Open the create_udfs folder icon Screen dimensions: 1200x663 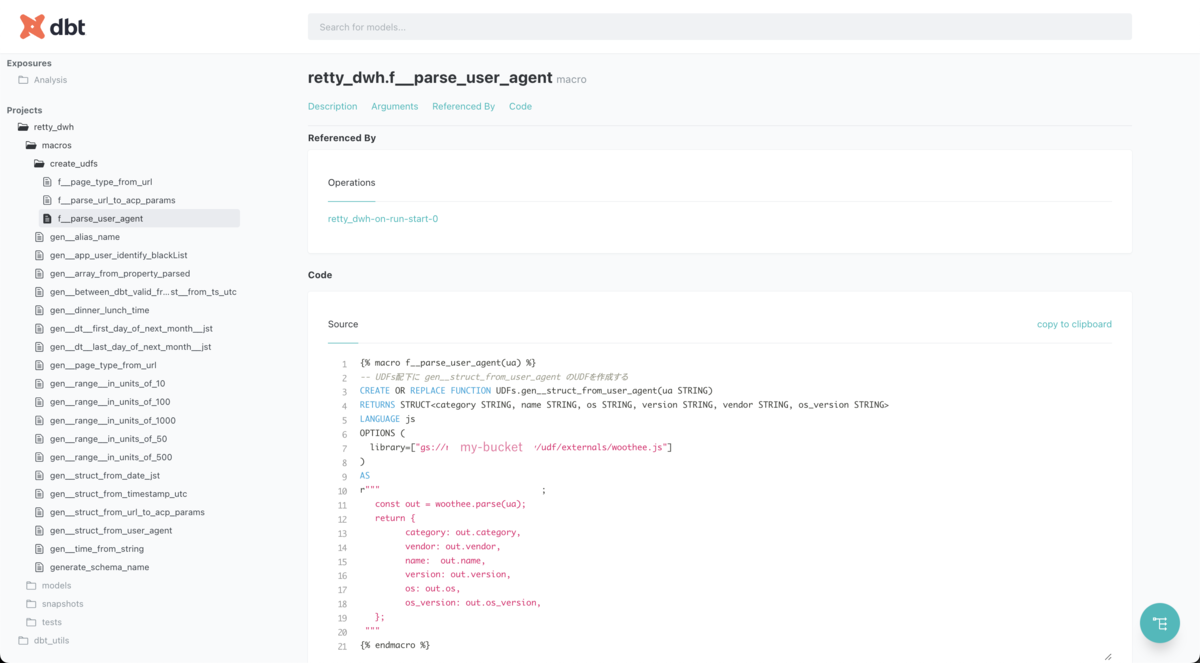[38, 163]
